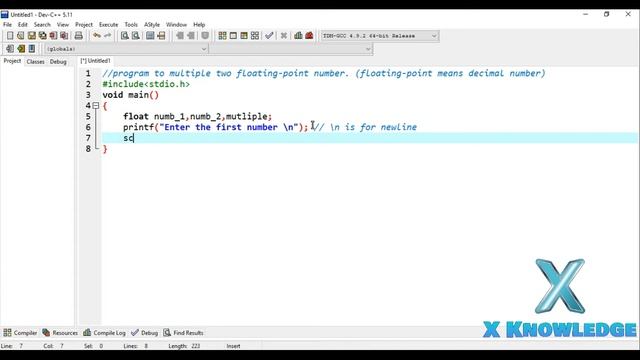Open the Help menu
640x360 pixels.
coord(199,25)
